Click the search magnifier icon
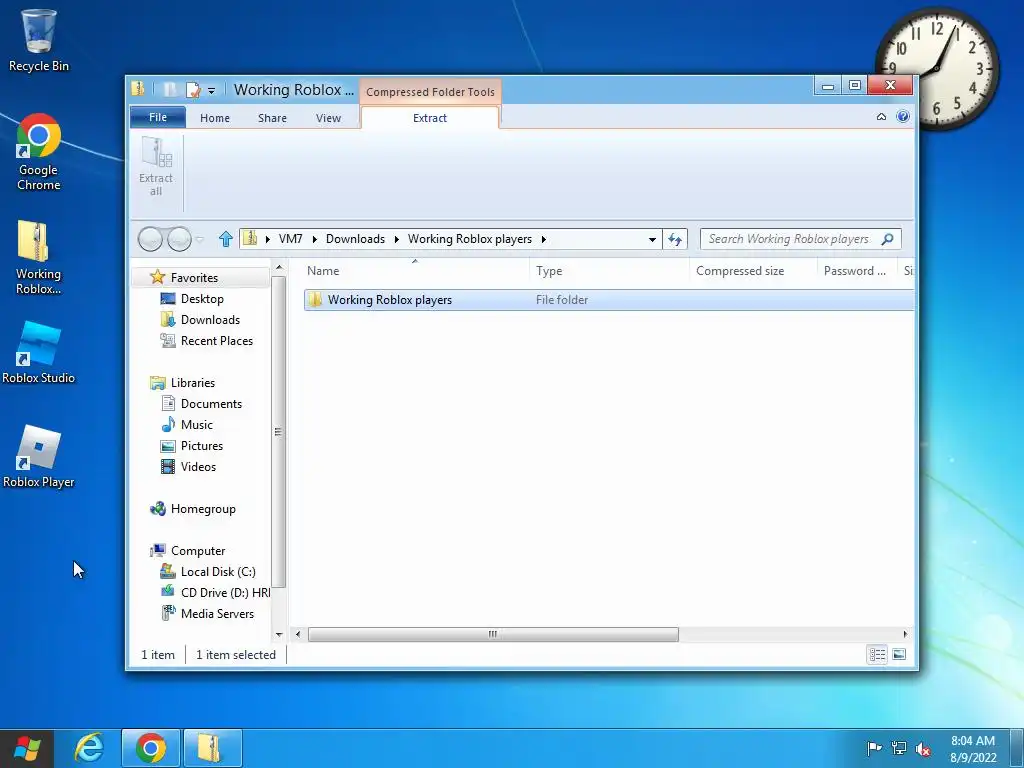 pos(888,239)
